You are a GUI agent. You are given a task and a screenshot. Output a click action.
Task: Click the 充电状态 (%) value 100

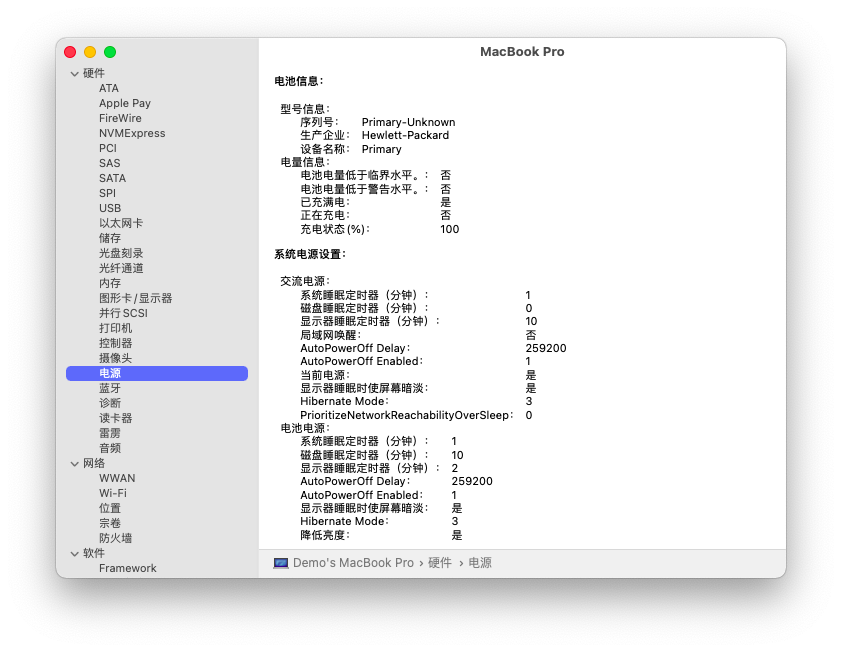point(449,229)
